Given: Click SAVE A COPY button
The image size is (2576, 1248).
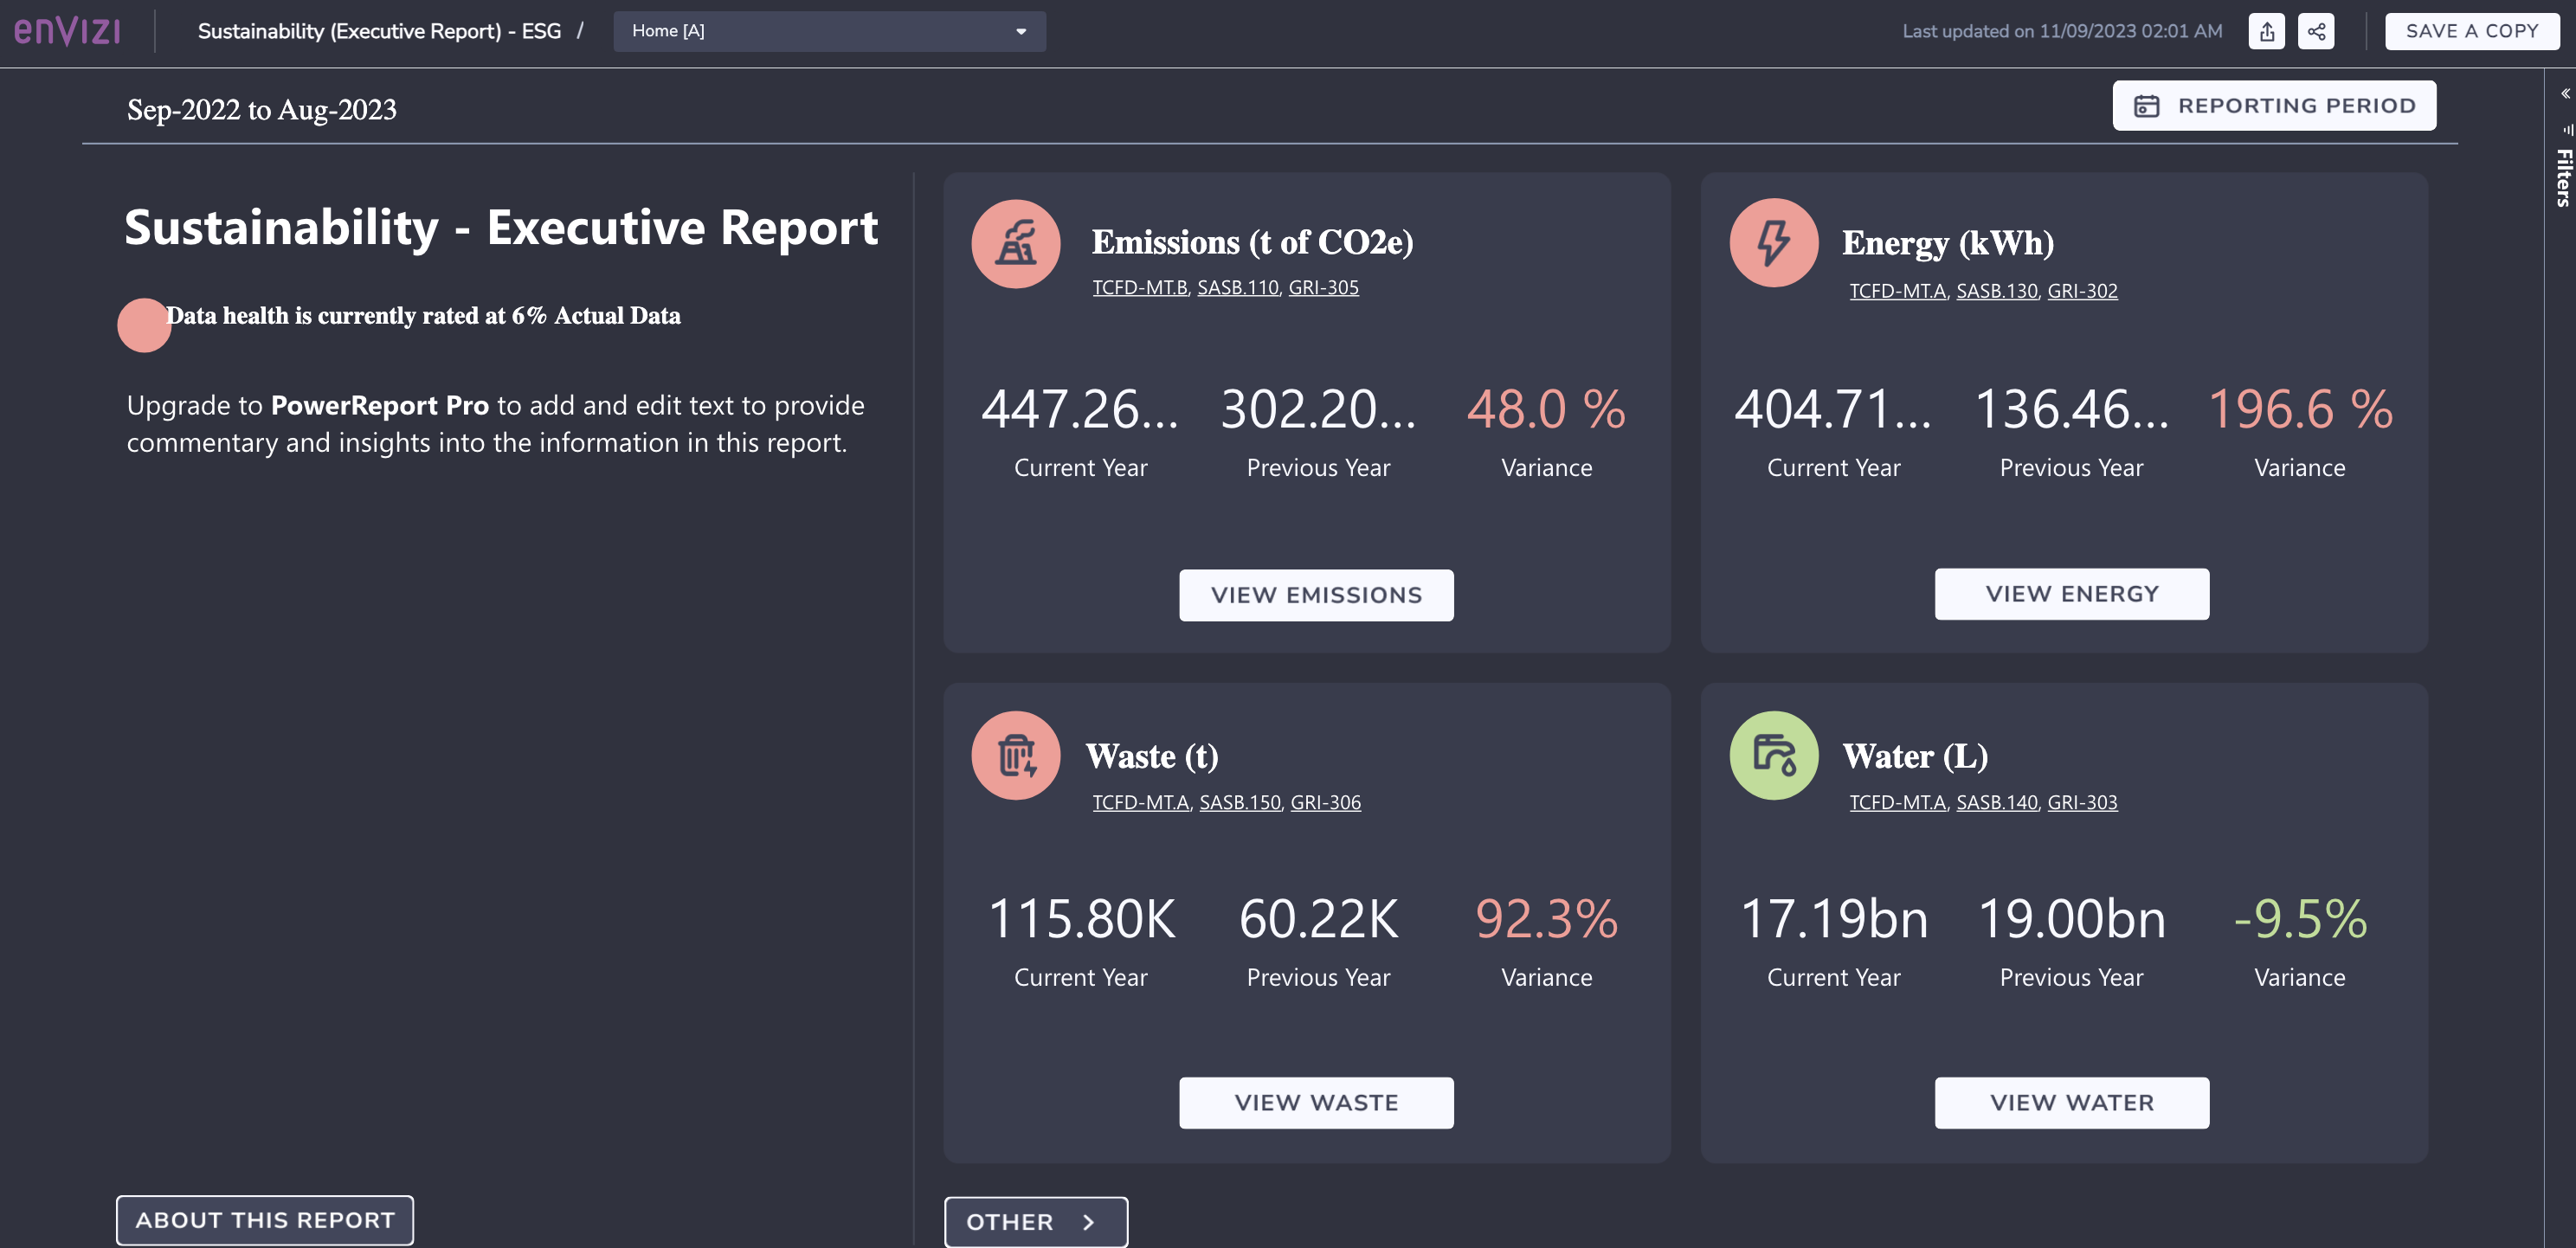Looking at the screenshot, I should click(2471, 31).
